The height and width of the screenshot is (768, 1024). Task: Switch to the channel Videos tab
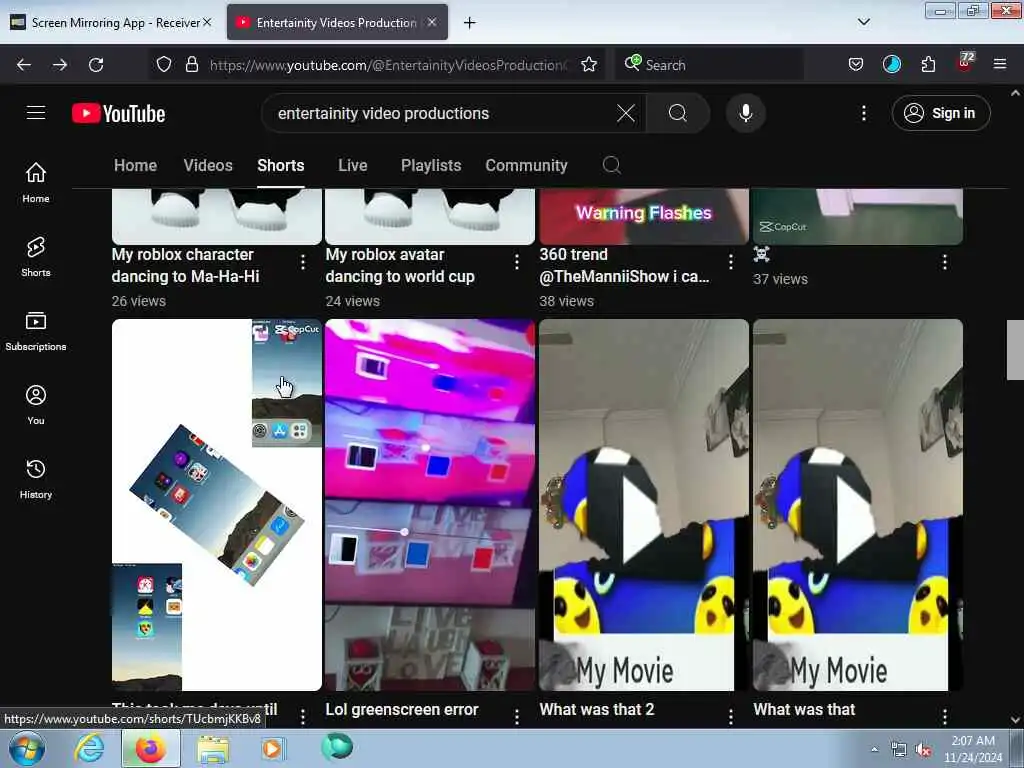pos(208,165)
